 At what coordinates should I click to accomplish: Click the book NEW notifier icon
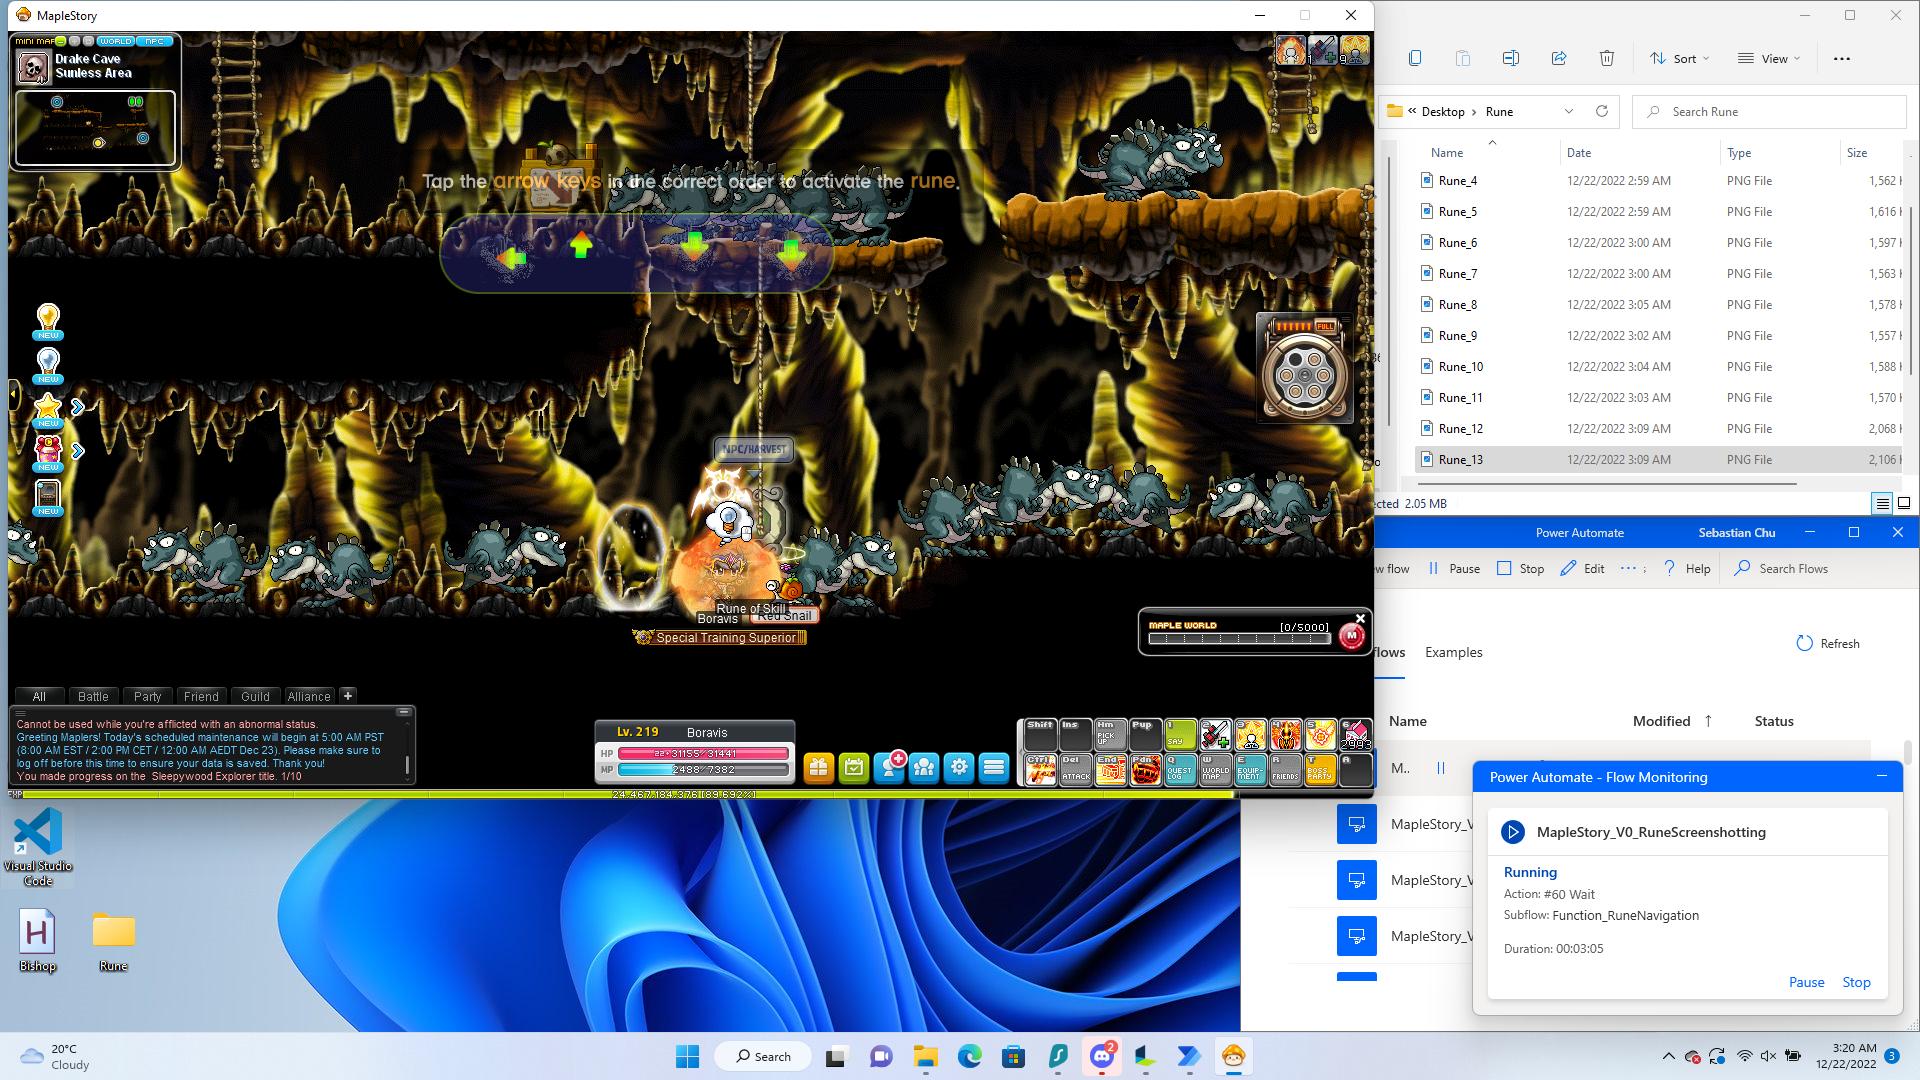(48, 497)
